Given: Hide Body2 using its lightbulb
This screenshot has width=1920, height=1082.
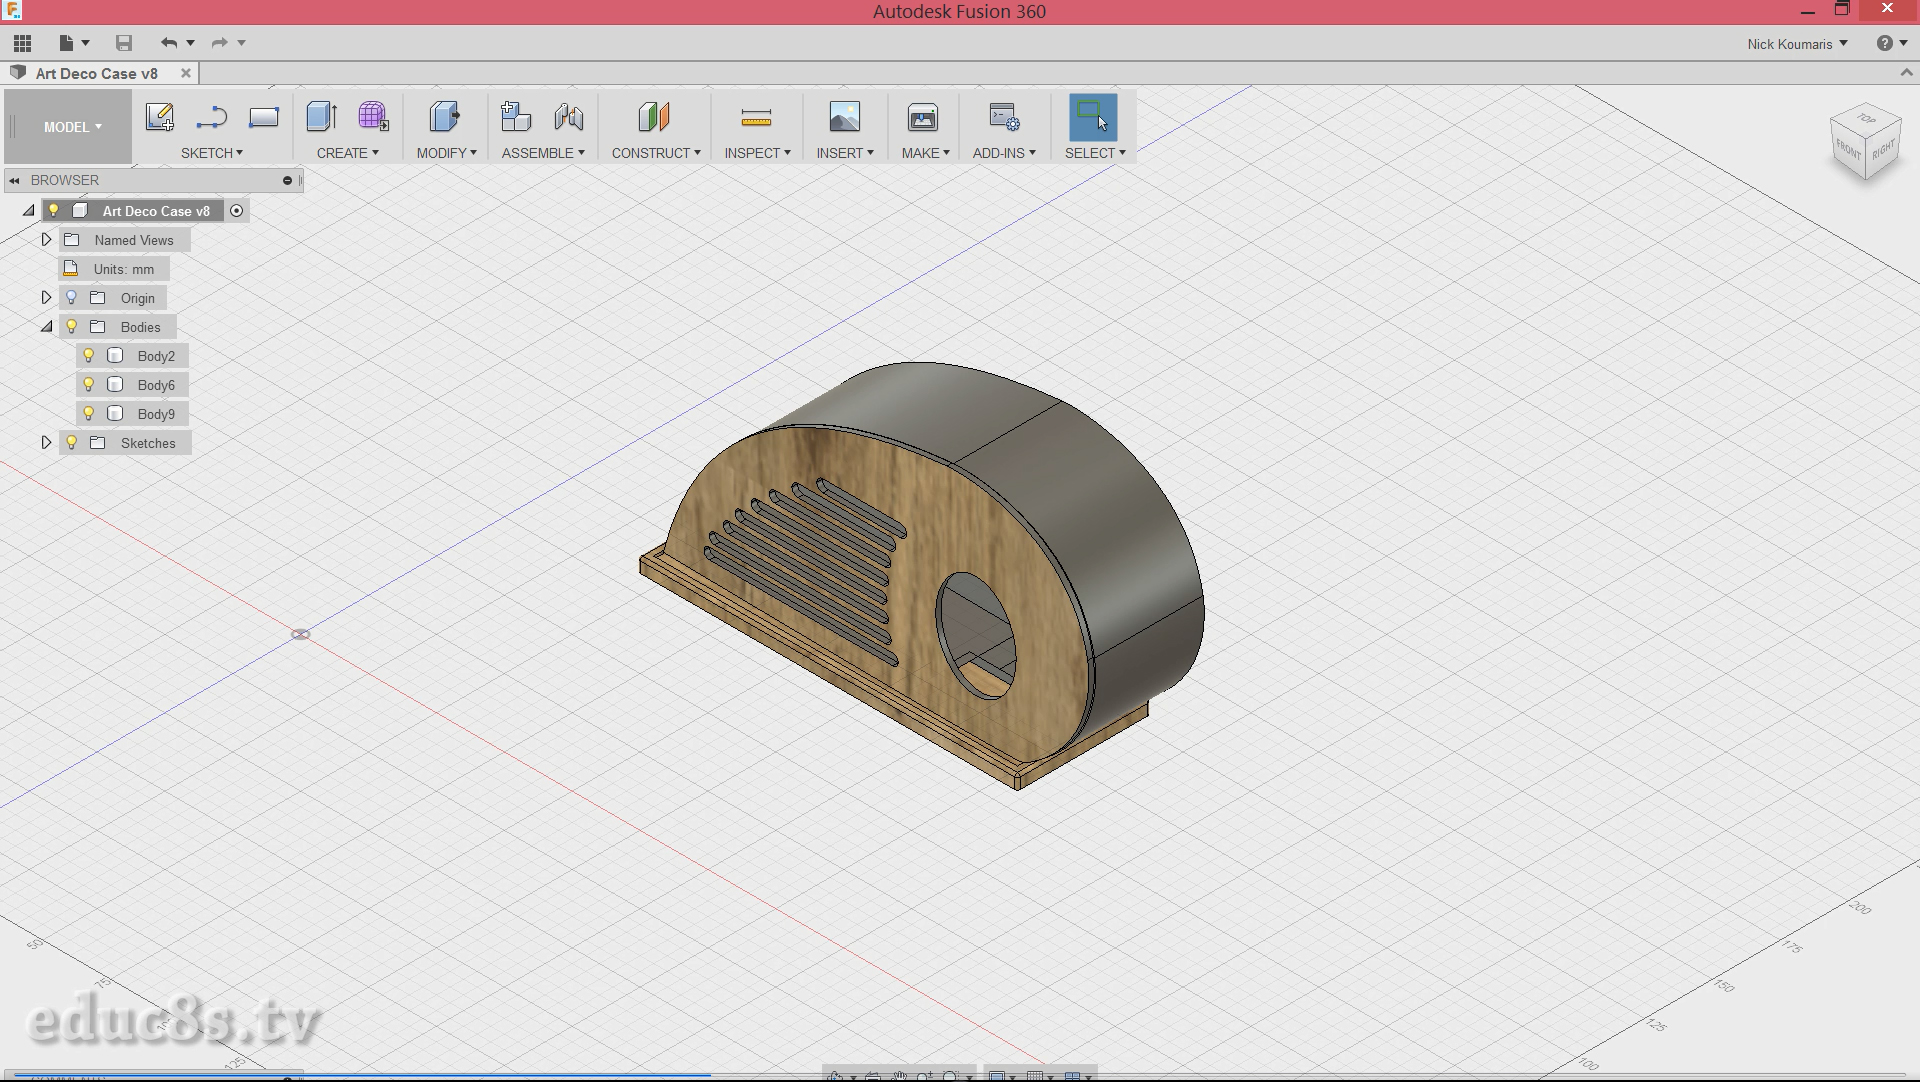Looking at the screenshot, I should (89, 356).
